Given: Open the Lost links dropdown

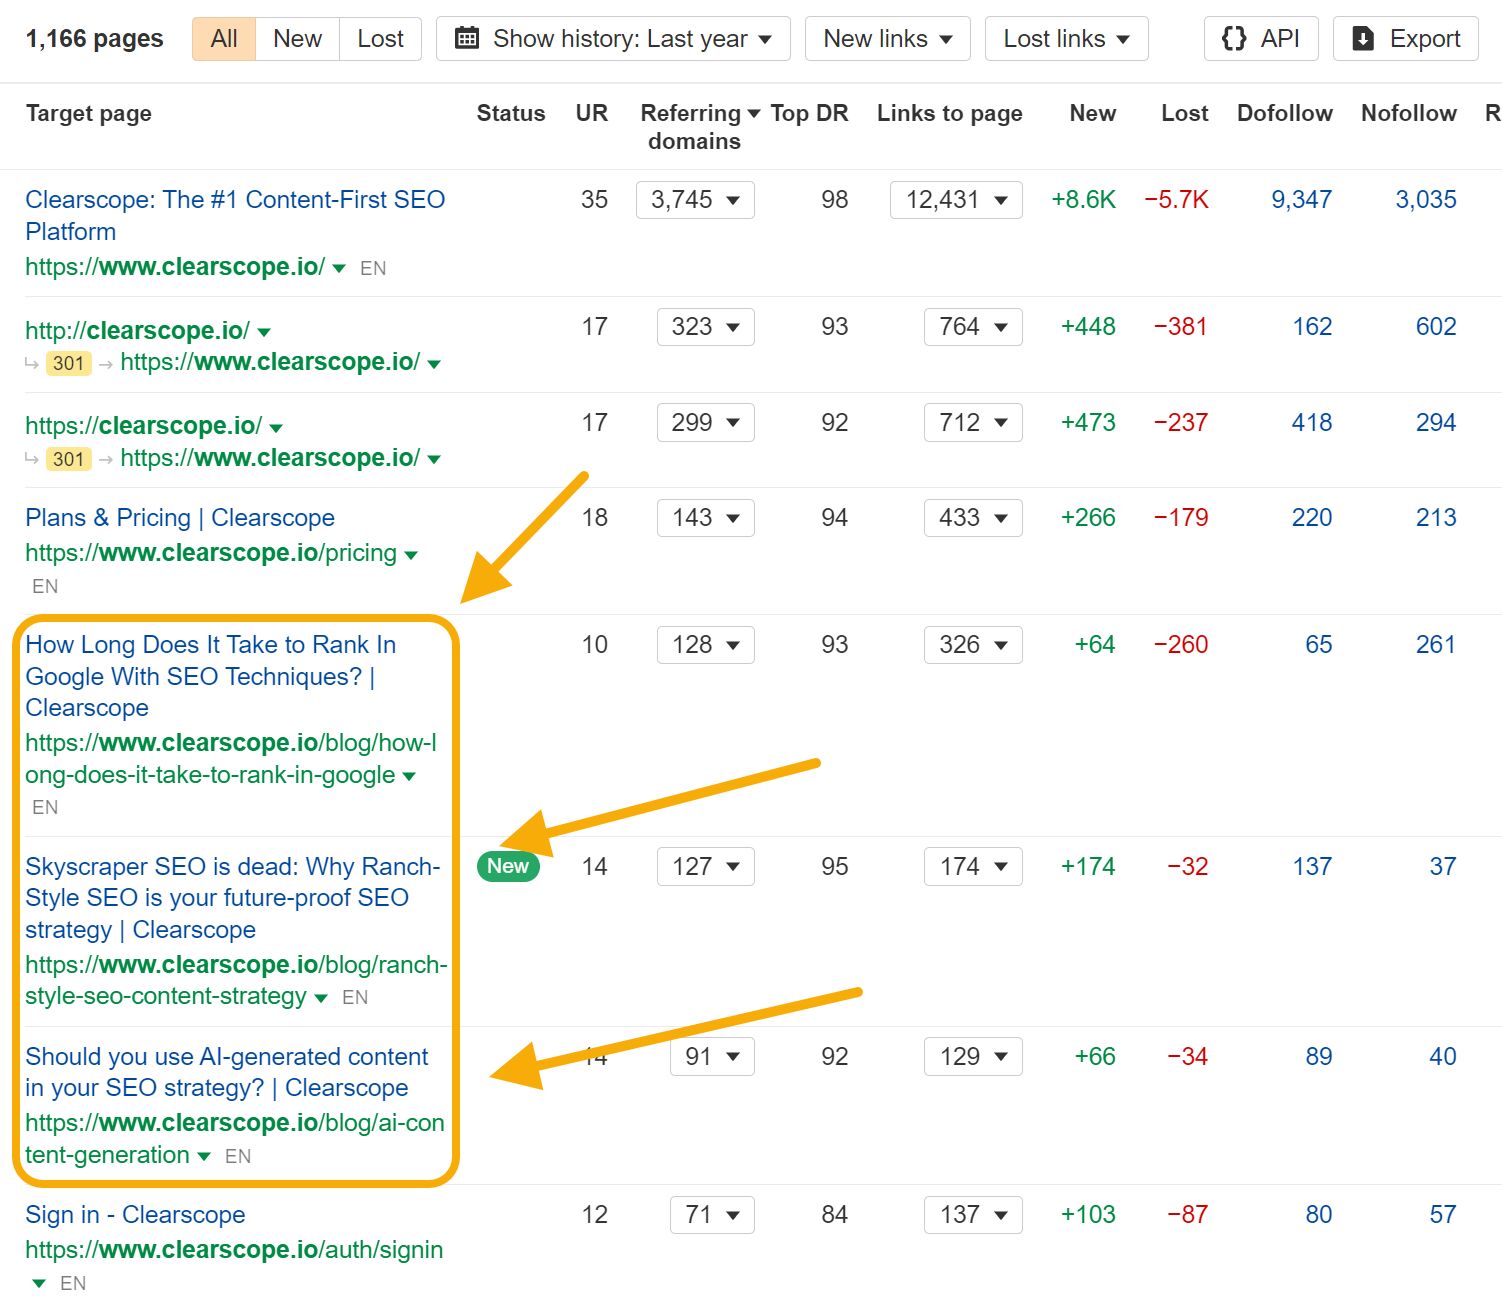Looking at the screenshot, I should 1066,38.
